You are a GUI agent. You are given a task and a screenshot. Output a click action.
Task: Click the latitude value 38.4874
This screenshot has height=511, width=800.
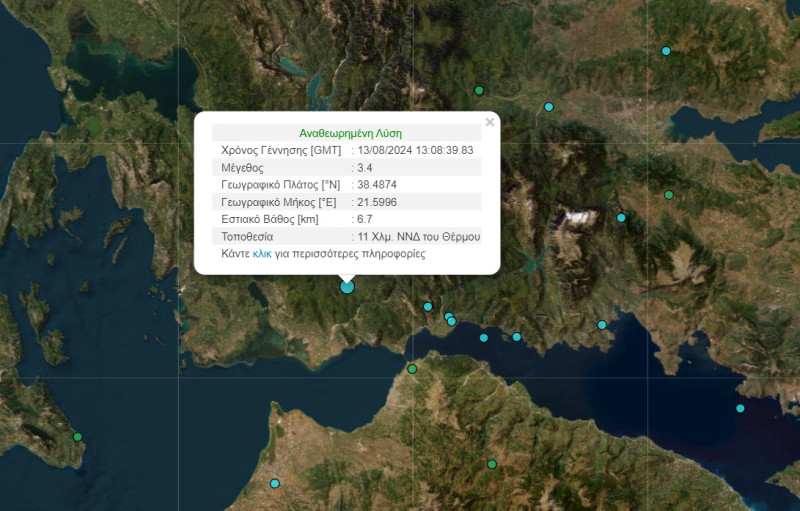pos(377,185)
